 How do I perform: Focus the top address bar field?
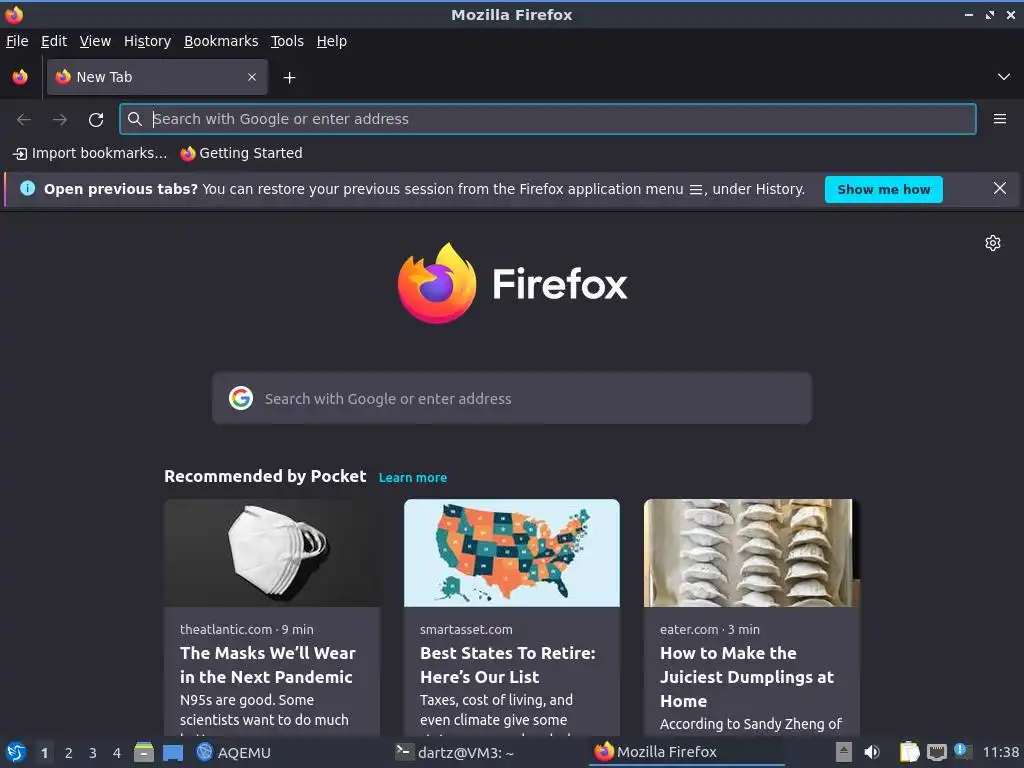coord(547,119)
